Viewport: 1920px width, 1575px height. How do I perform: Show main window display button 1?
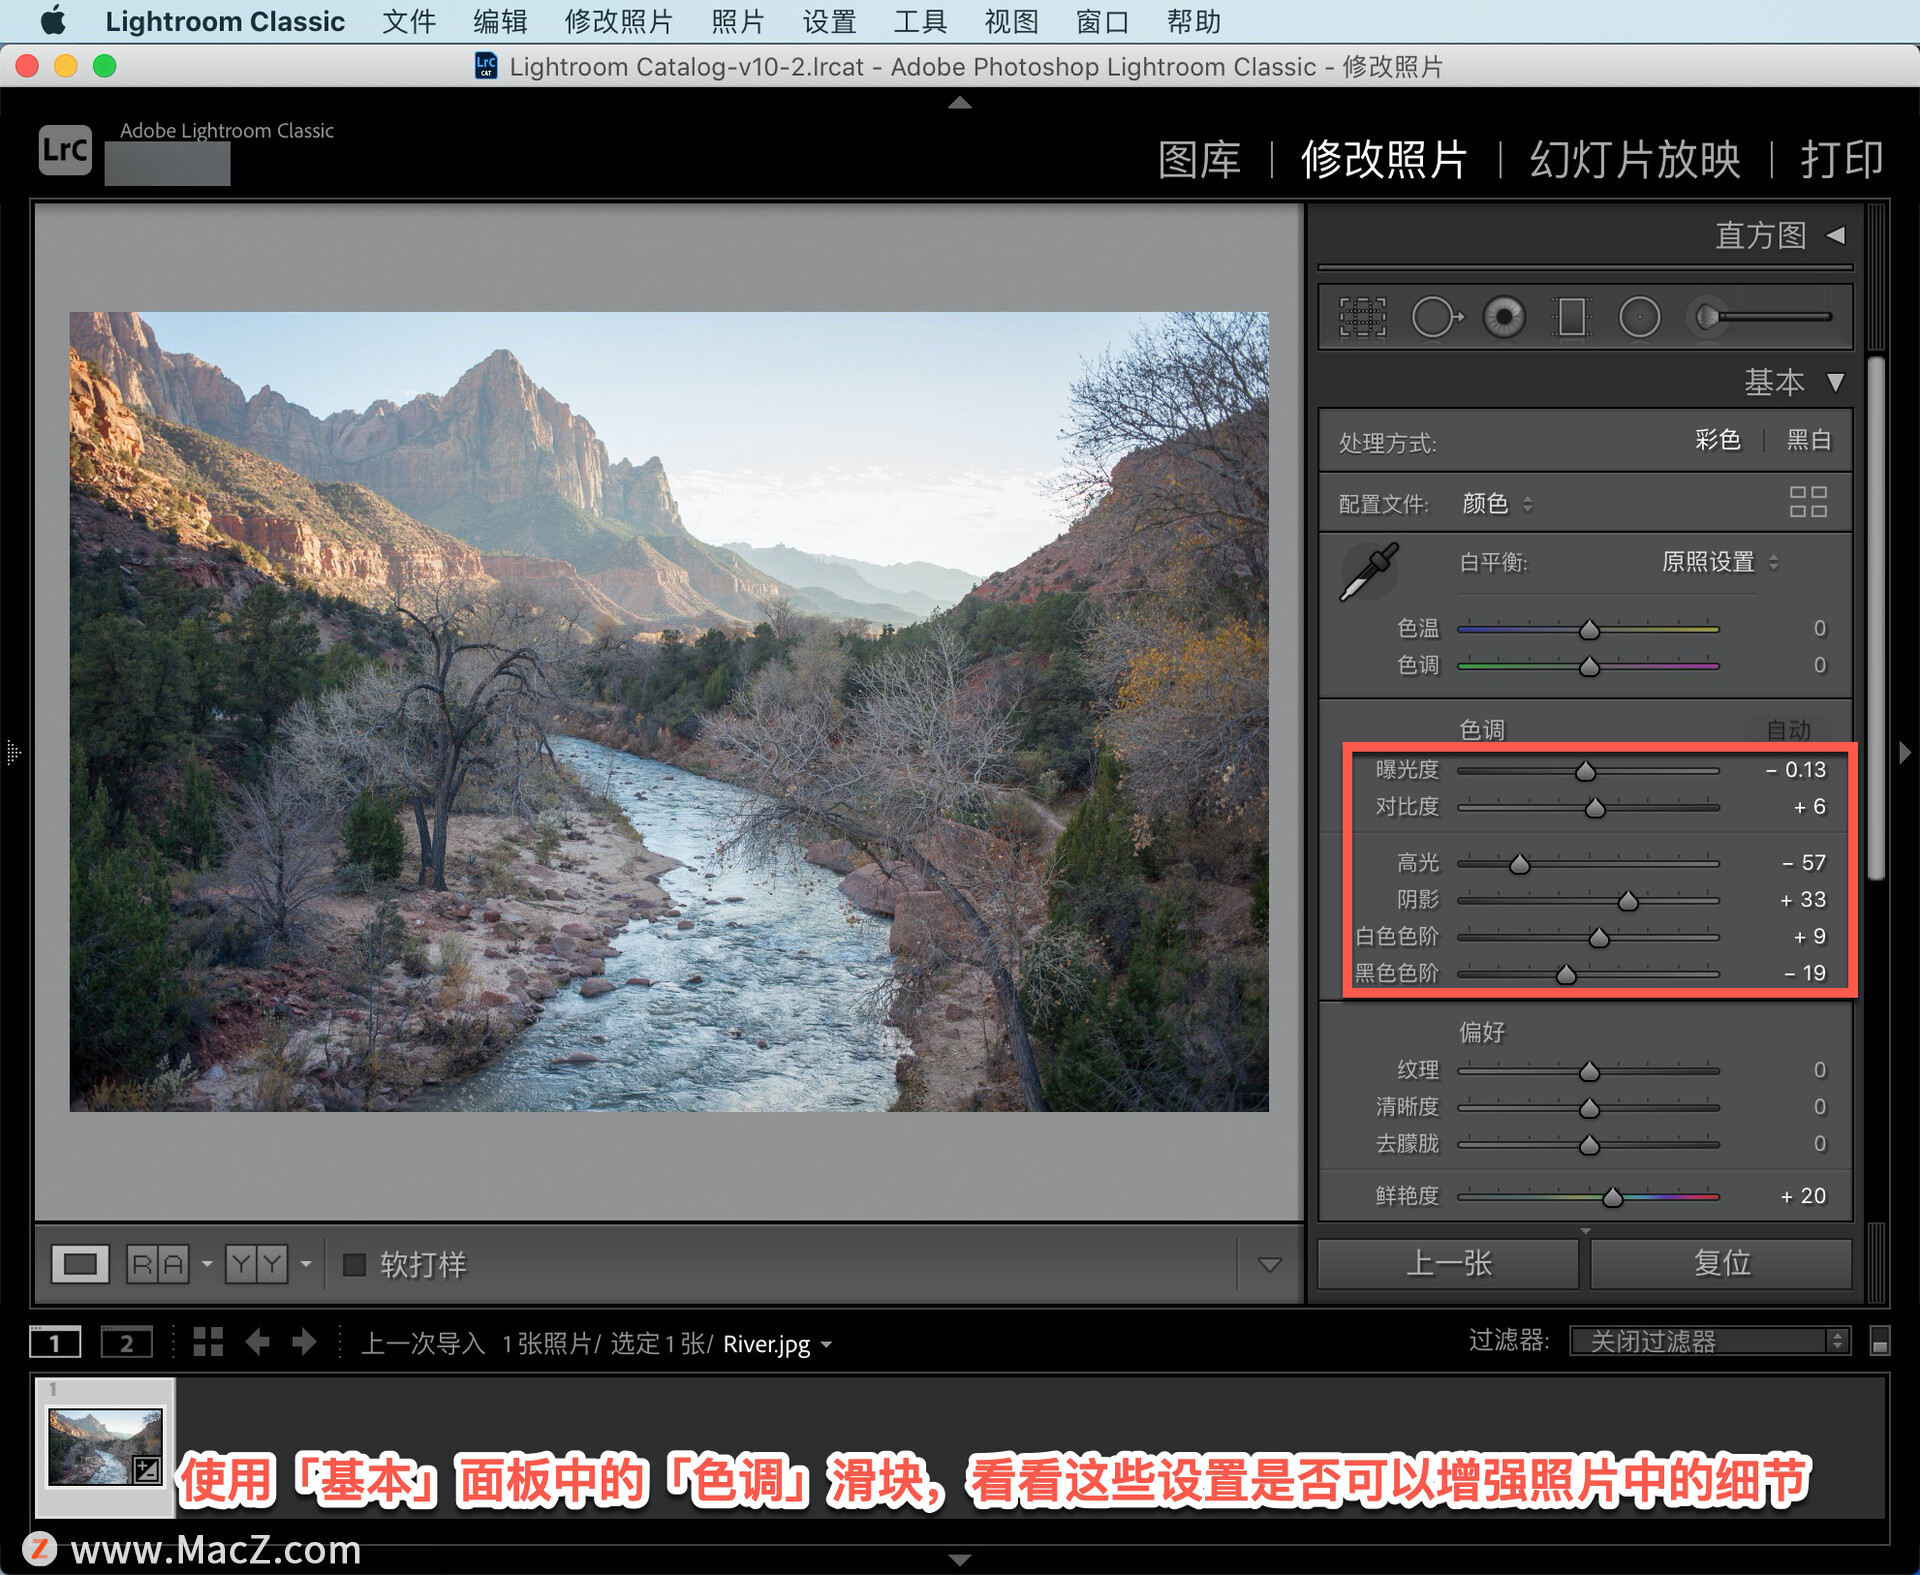tap(55, 1342)
